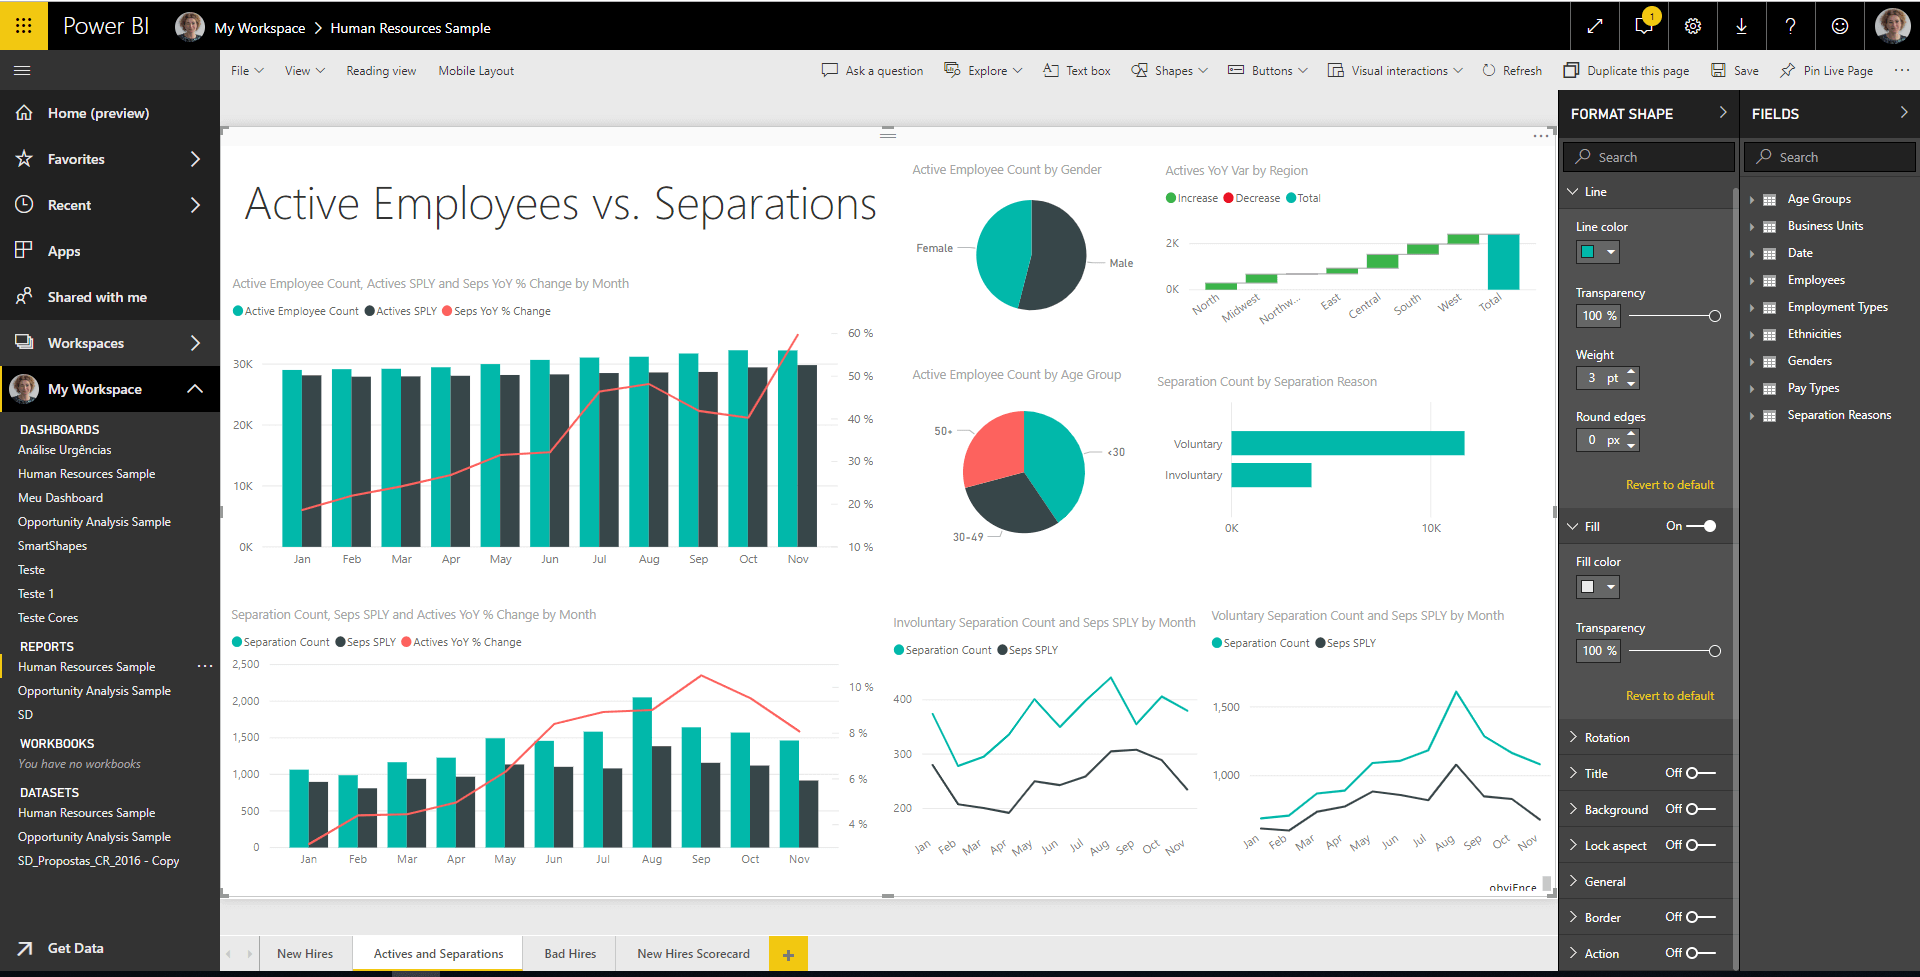Image resolution: width=1920 pixels, height=977 pixels.
Task: Save the report
Action: 1735,70
